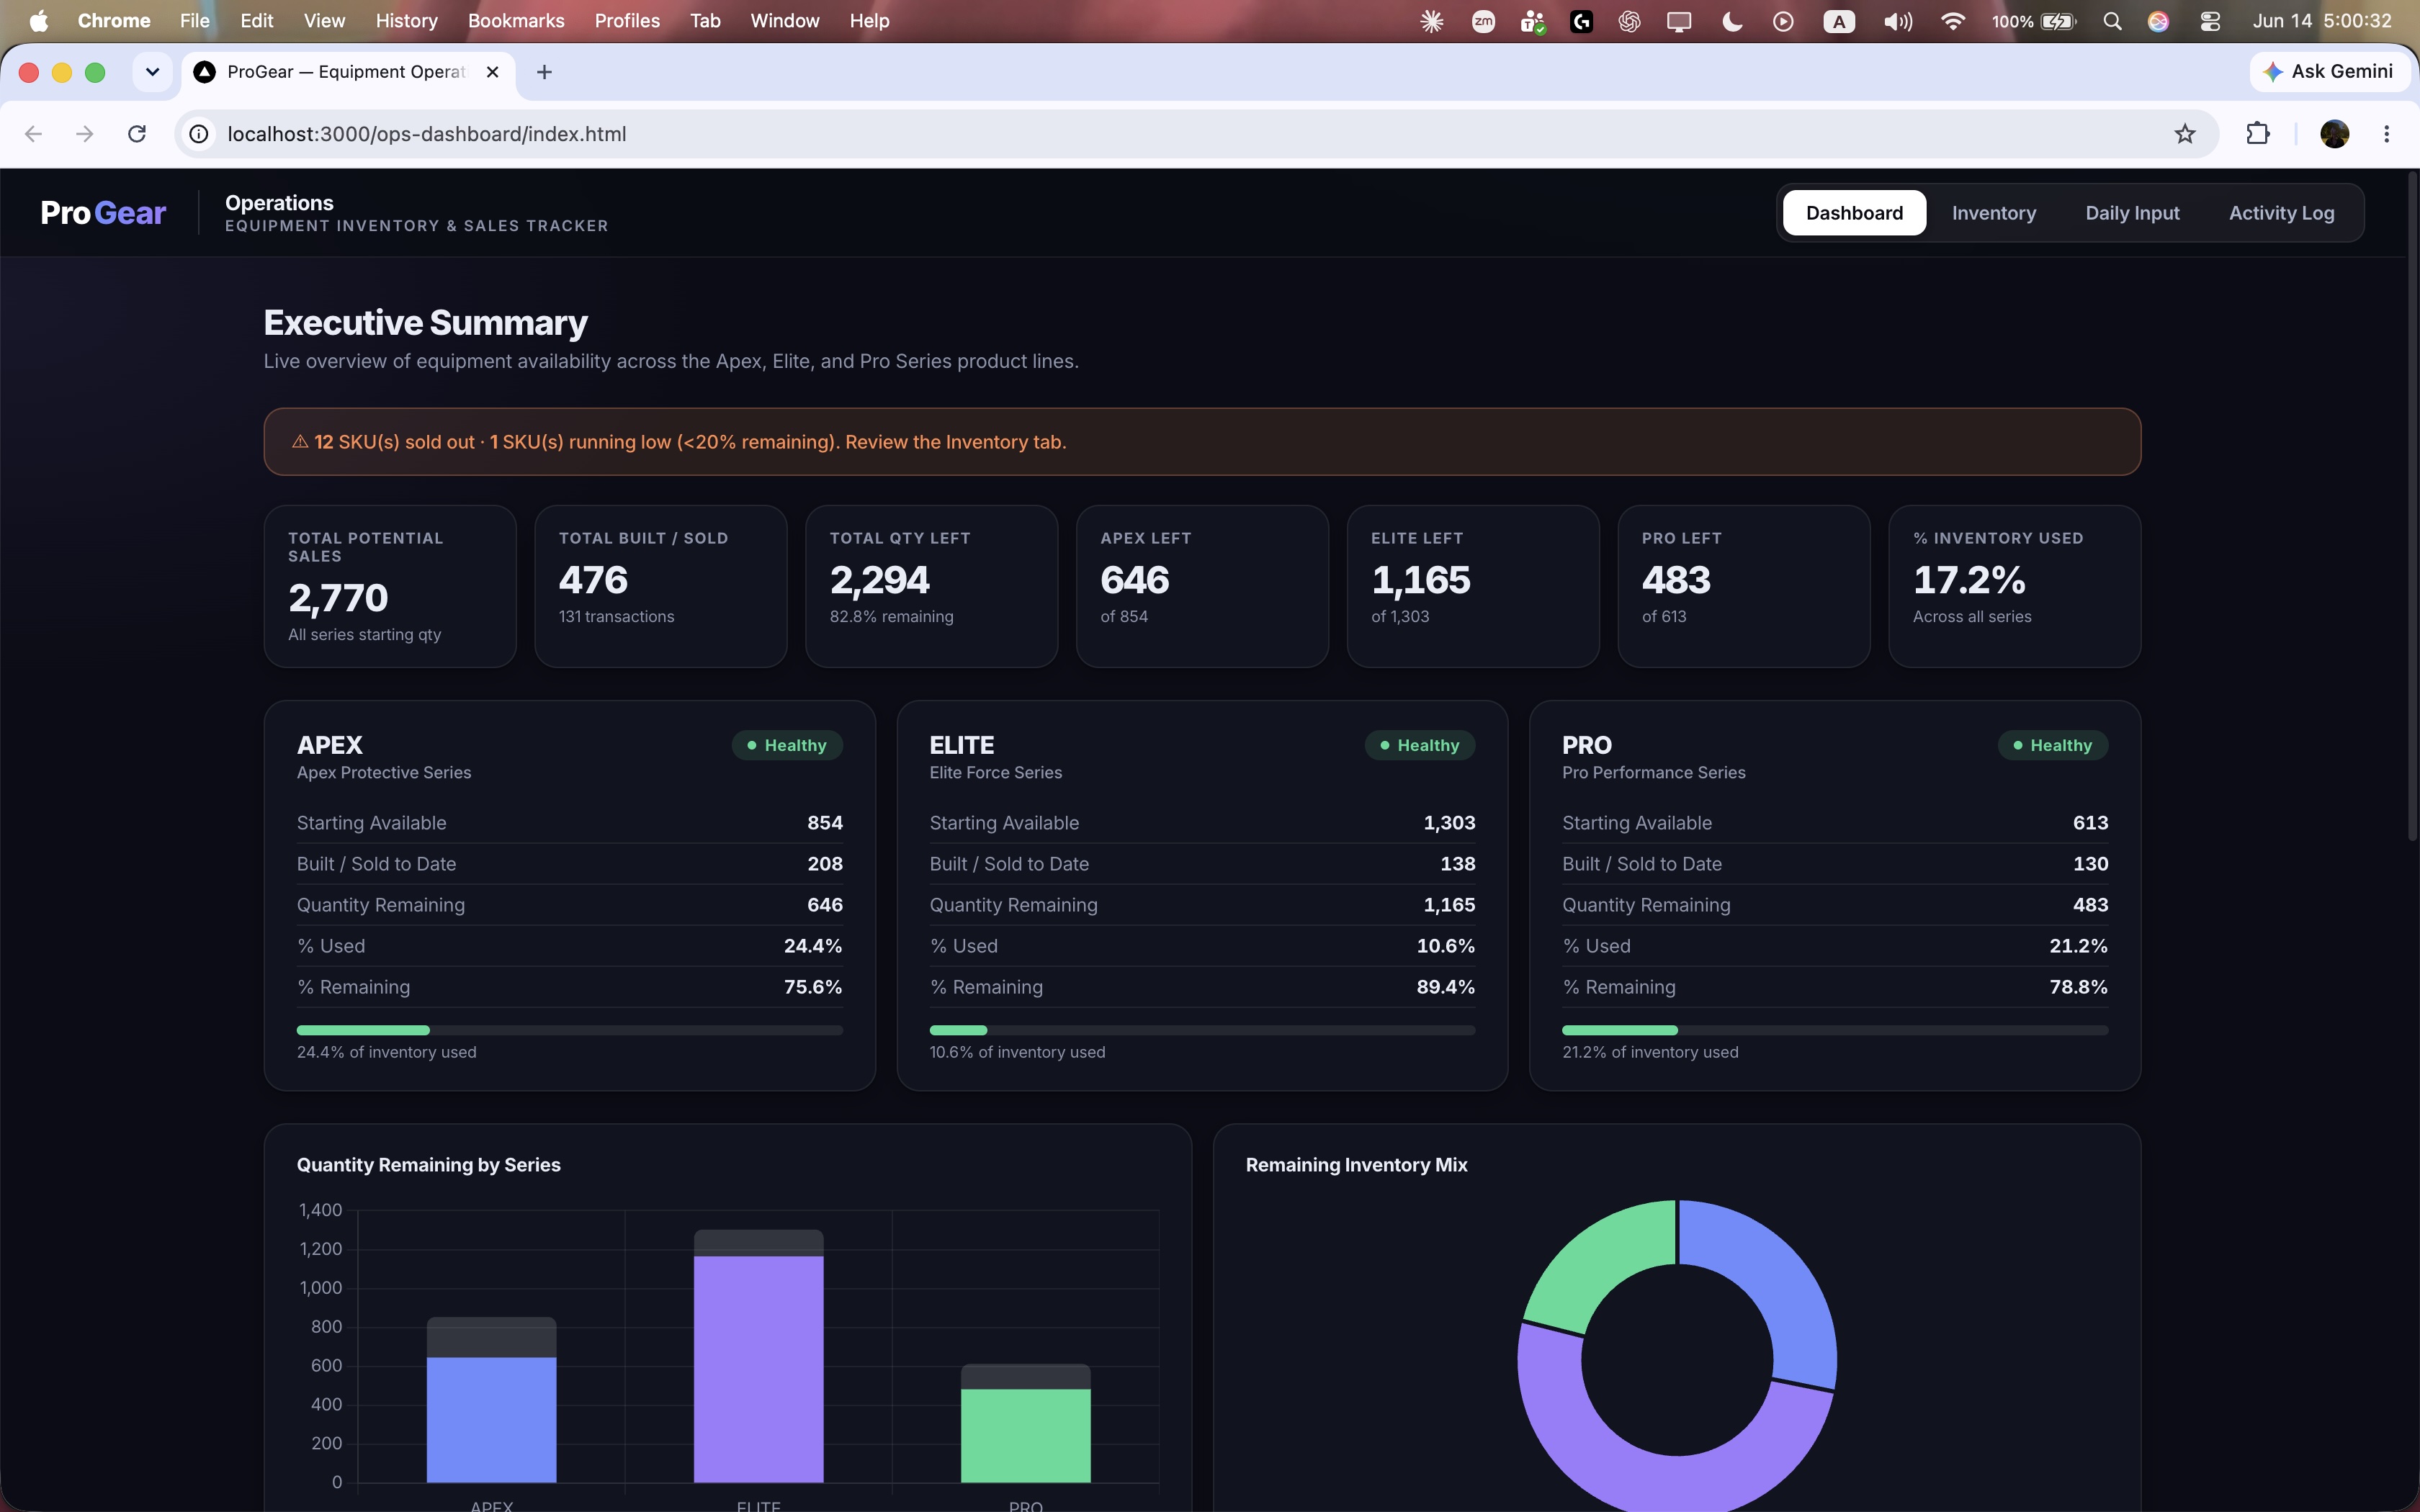The height and width of the screenshot is (1512, 2420).
Task: Go to the Activity Log tab
Action: [2281, 213]
